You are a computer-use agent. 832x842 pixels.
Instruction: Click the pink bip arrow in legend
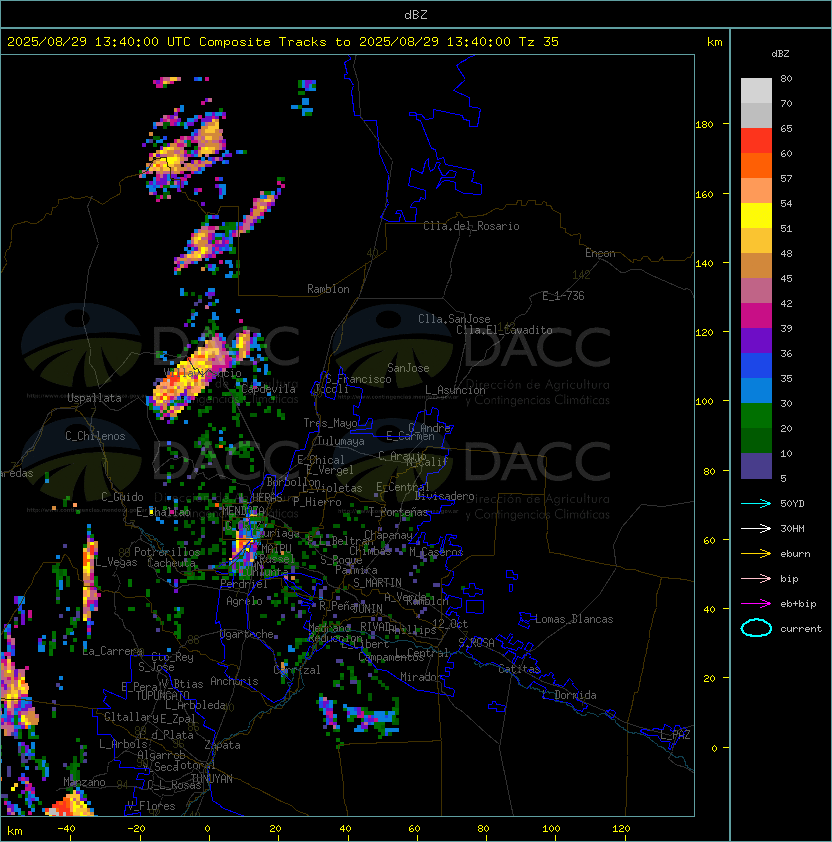point(756,578)
